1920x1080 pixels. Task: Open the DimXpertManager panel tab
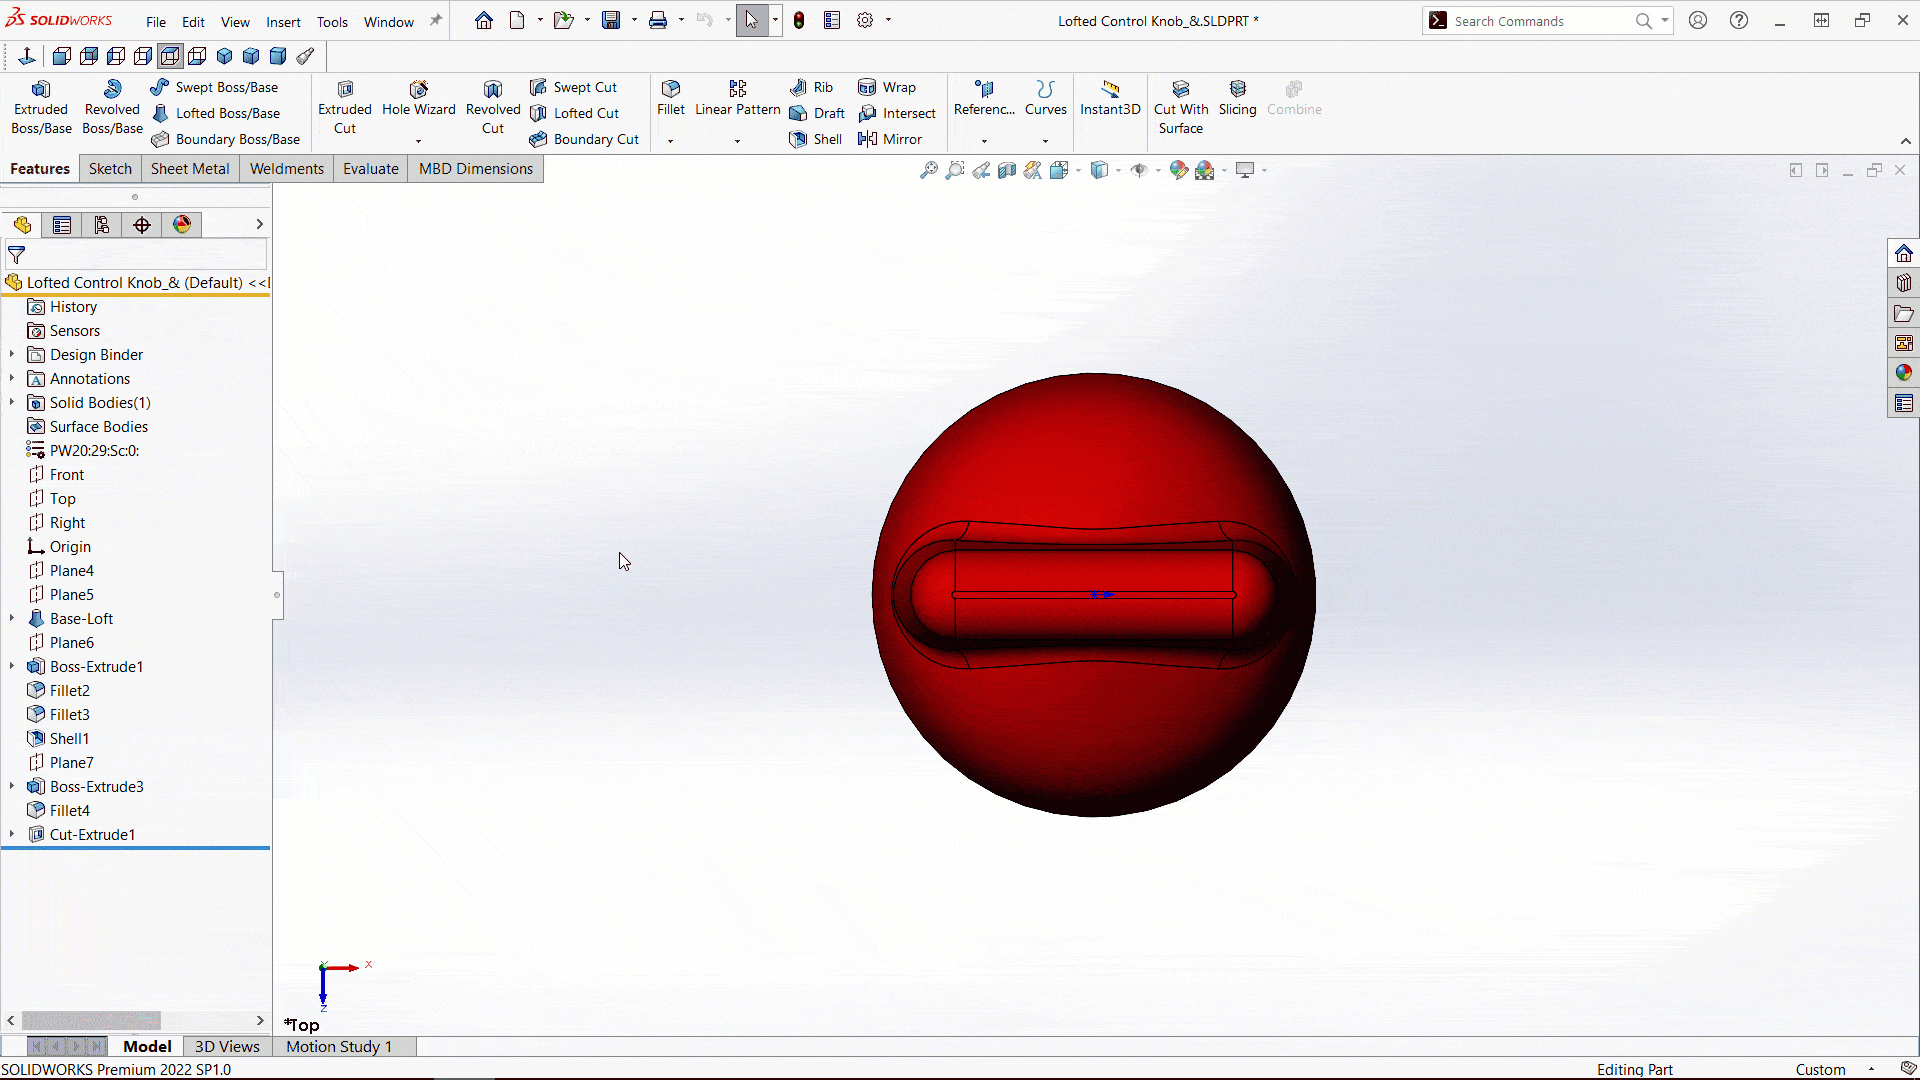(142, 225)
